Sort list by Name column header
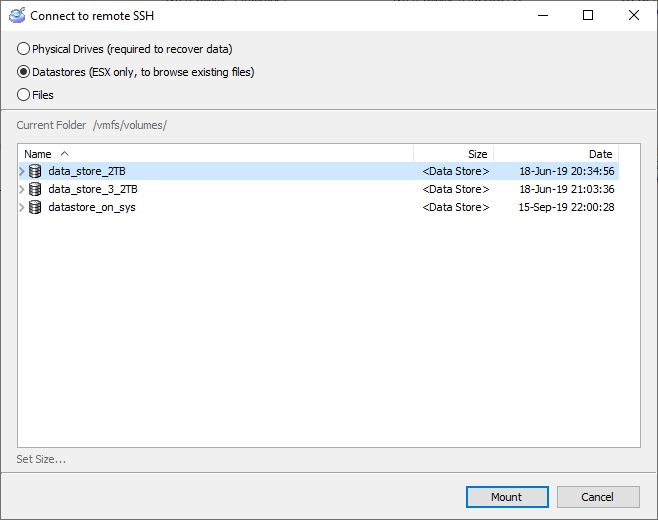Viewport: 658px width, 520px height. pos(38,154)
